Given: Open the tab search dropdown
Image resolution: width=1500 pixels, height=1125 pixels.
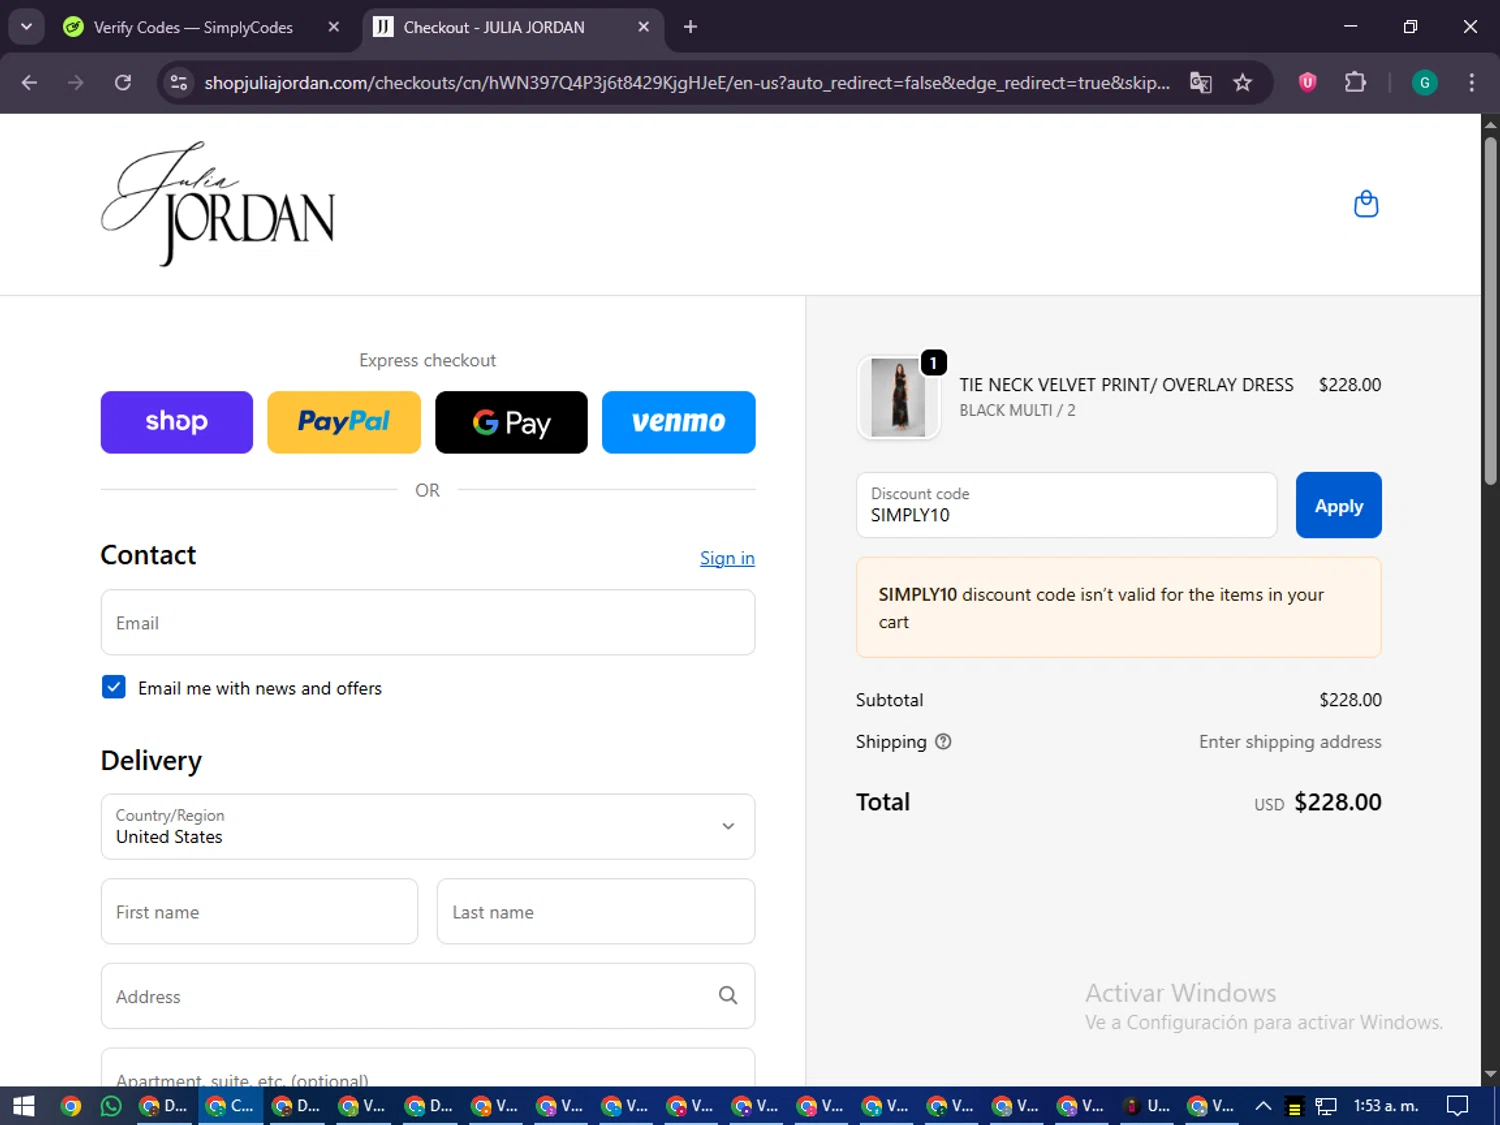Looking at the screenshot, I should [x=26, y=27].
